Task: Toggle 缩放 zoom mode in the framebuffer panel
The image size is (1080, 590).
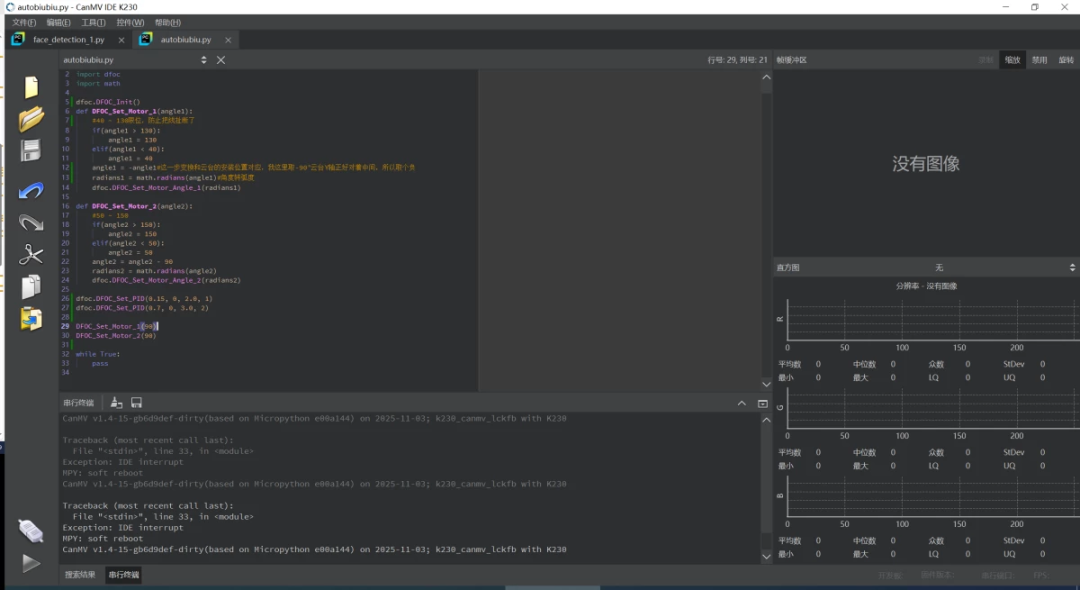Action: (1012, 59)
